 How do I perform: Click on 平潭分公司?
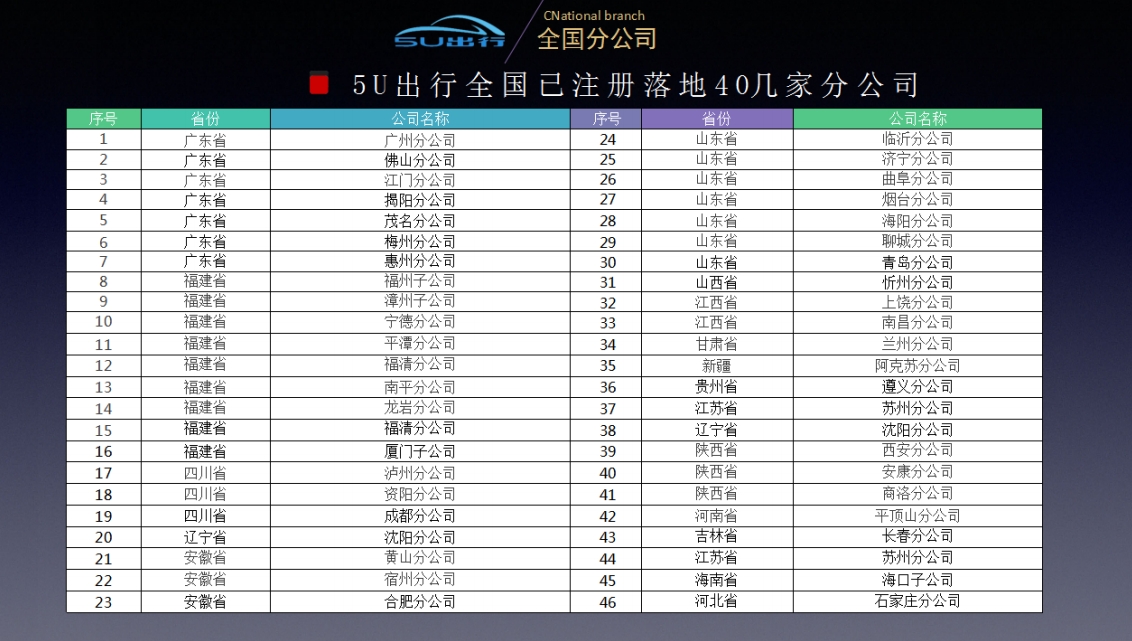420,344
